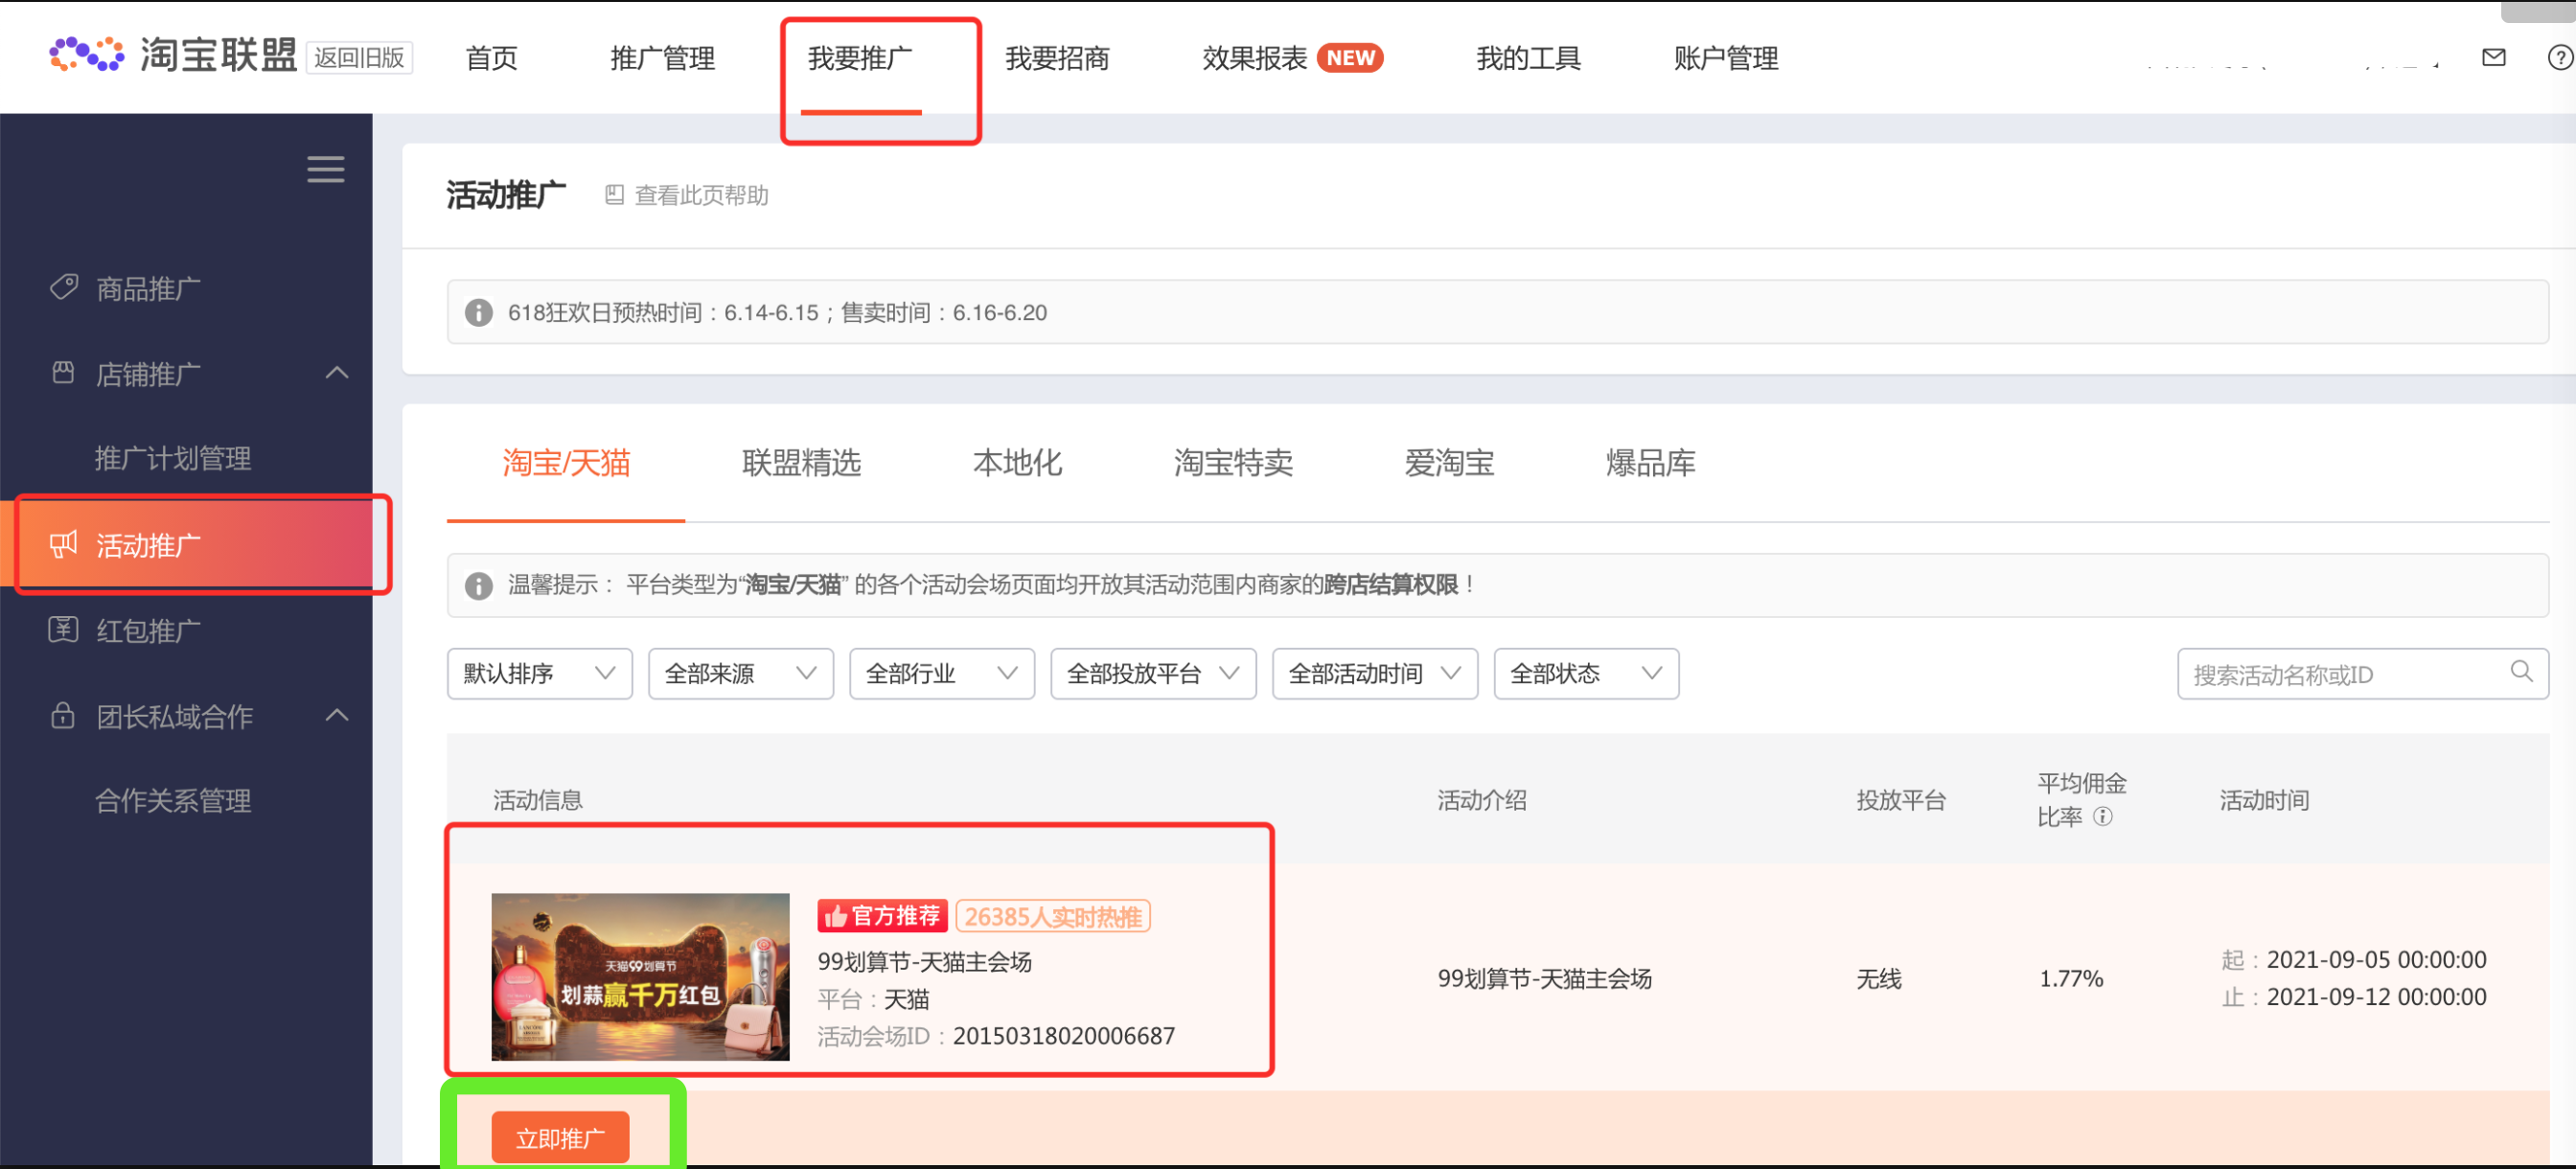The width and height of the screenshot is (2576, 1169).
Task: Open 红包推广 sidebar item
Action: [x=148, y=631]
